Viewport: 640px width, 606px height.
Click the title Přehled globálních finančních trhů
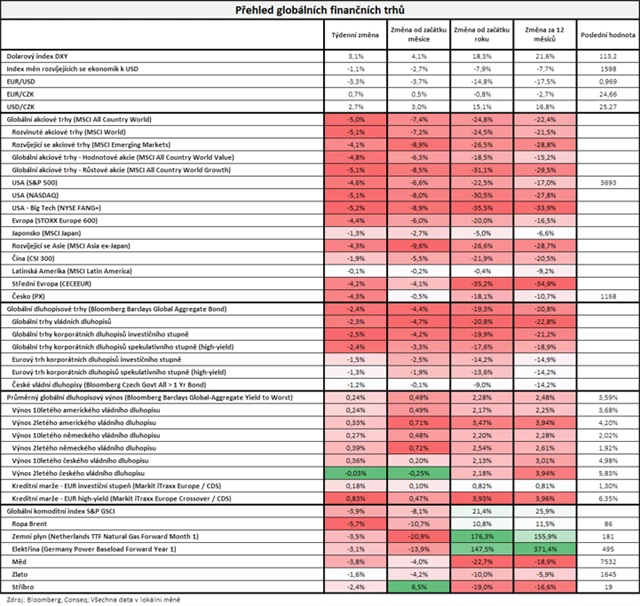click(x=319, y=9)
